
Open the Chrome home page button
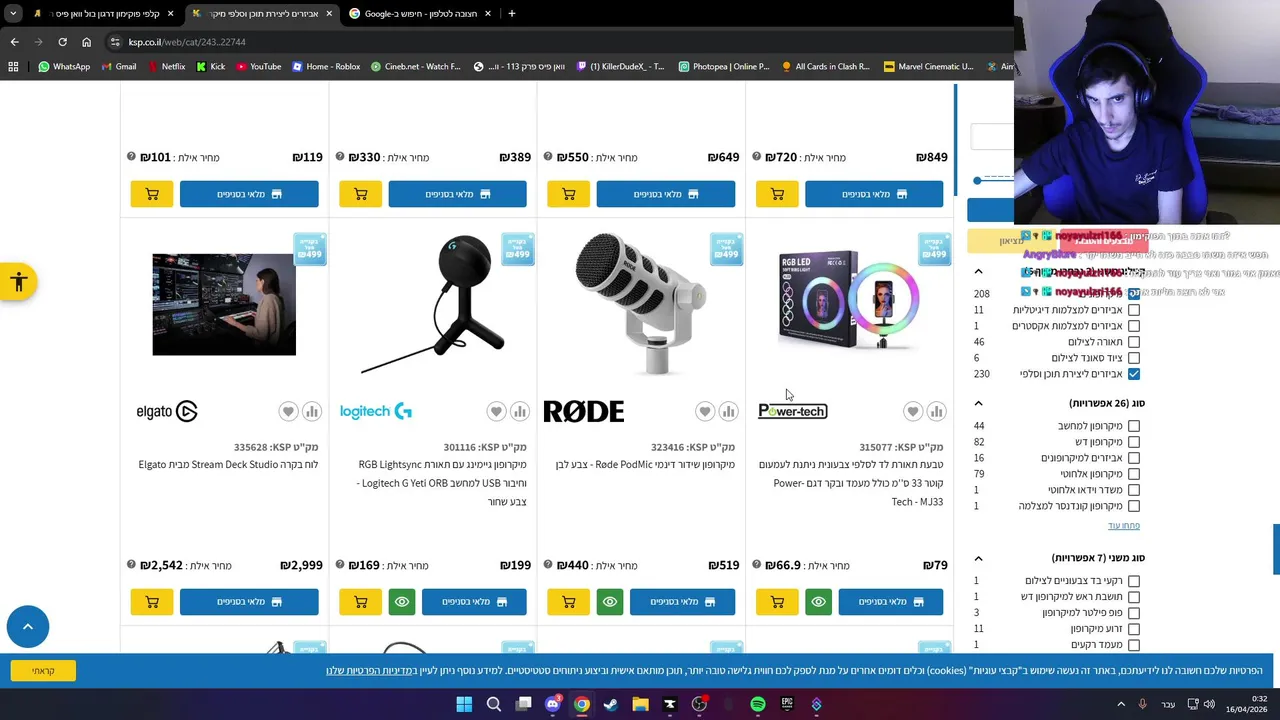tap(86, 42)
